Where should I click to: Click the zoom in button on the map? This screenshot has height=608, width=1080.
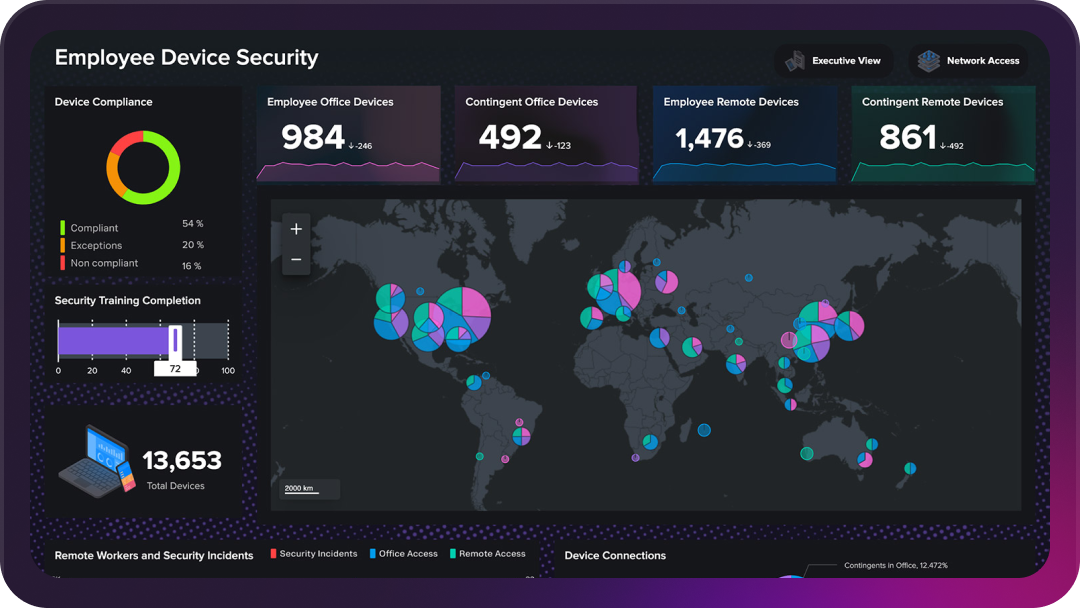(295, 228)
